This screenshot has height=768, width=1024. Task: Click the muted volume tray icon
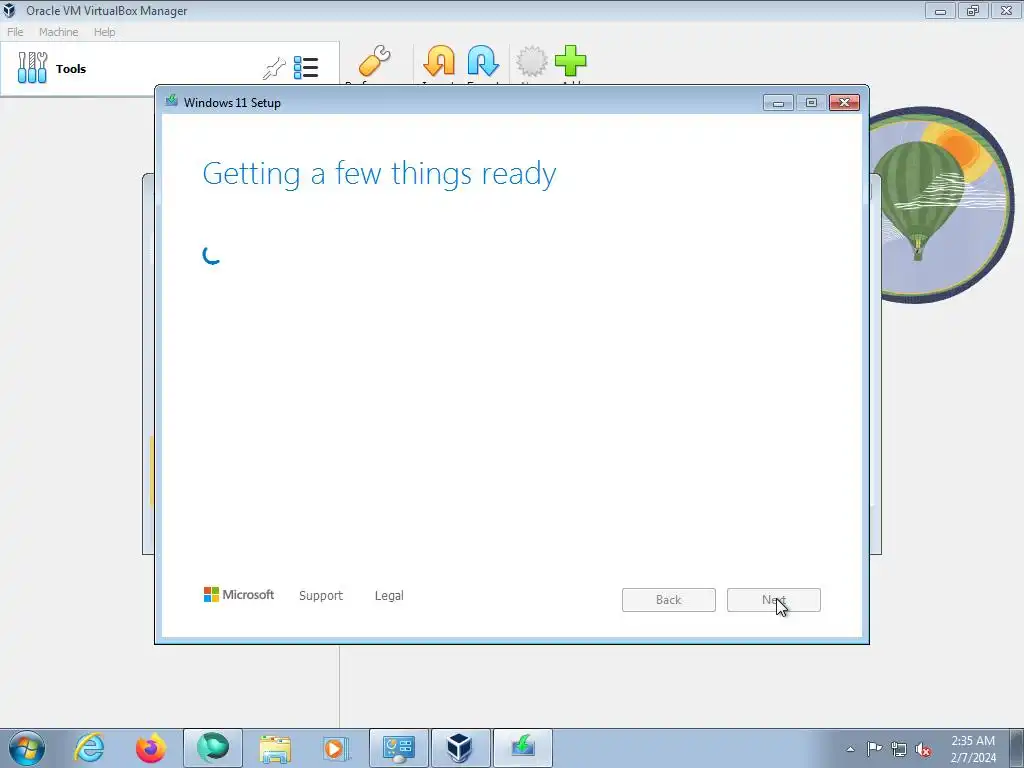click(x=923, y=750)
